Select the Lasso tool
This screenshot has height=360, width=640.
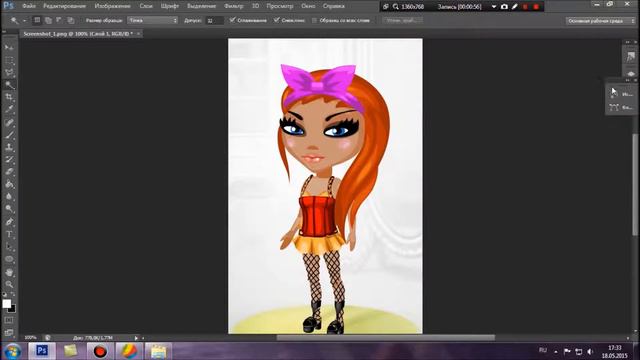[9, 73]
